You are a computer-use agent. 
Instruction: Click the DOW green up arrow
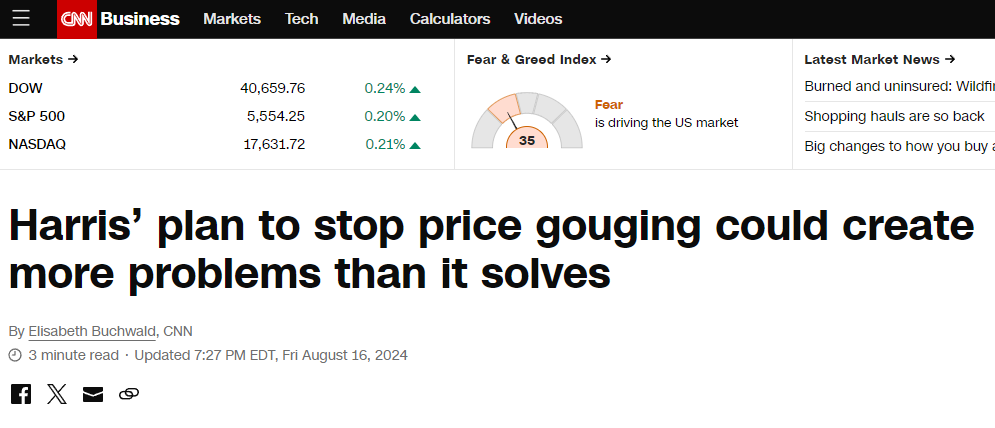[415, 88]
